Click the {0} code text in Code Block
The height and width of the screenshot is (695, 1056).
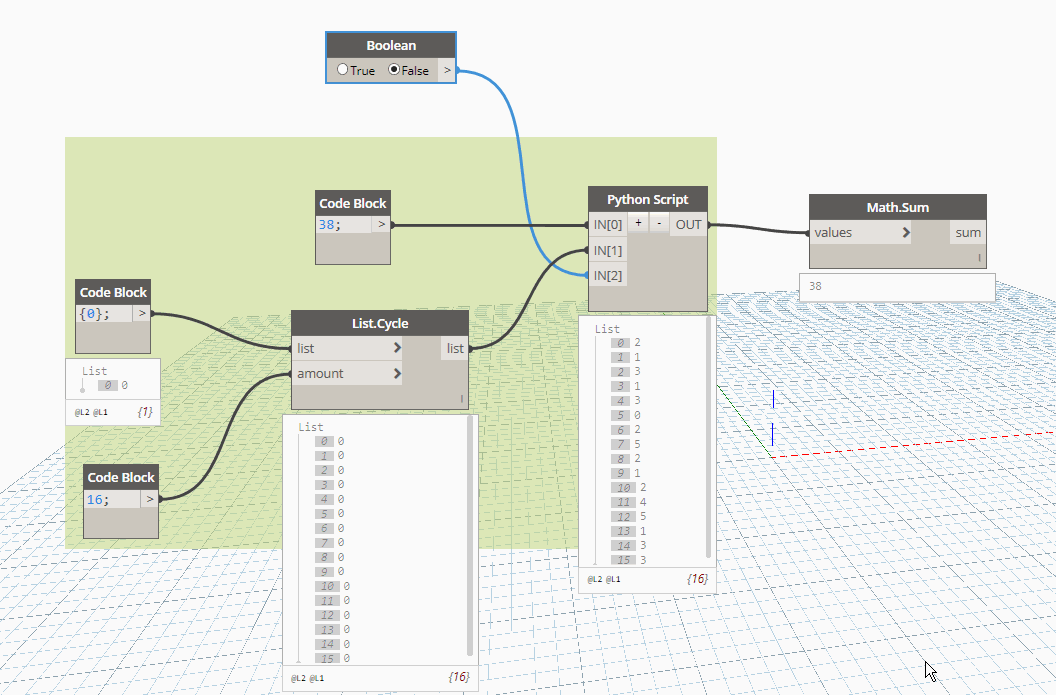pyautogui.click(x=94, y=313)
